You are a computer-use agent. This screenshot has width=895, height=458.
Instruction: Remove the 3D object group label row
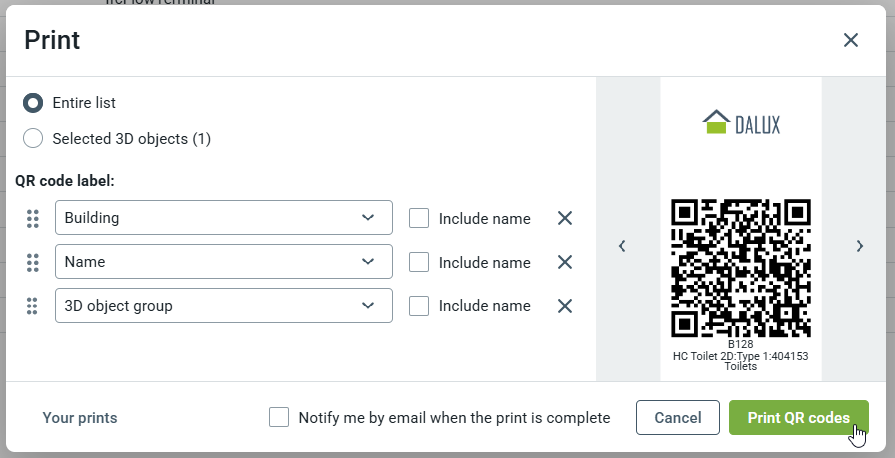coord(565,306)
